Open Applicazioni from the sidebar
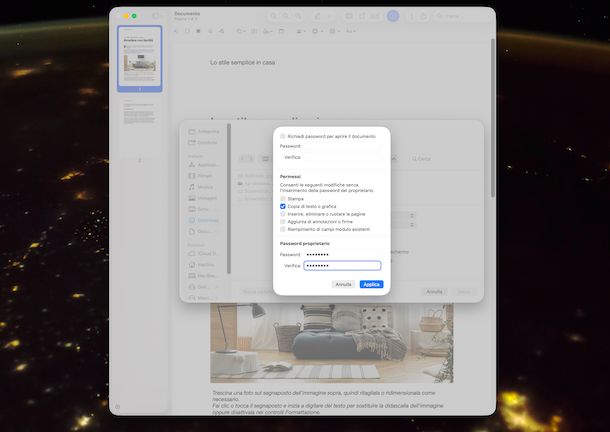 pyautogui.click(x=208, y=163)
